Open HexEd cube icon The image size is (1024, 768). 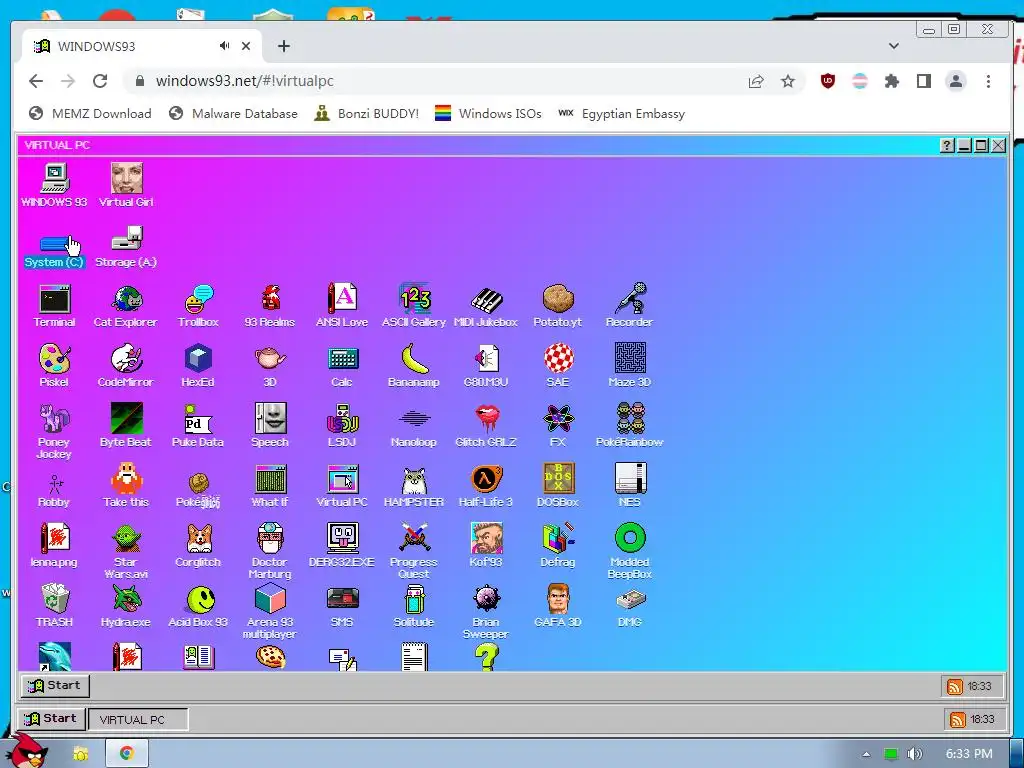[198, 366]
